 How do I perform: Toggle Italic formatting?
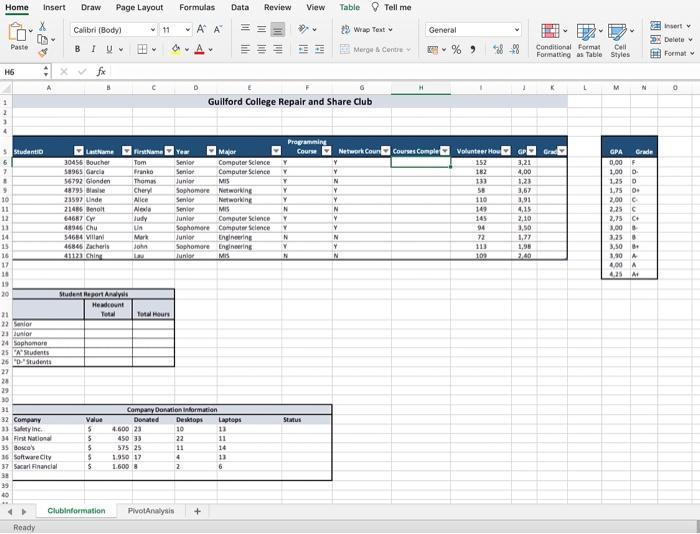pyautogui.click(x=93, y=49)
